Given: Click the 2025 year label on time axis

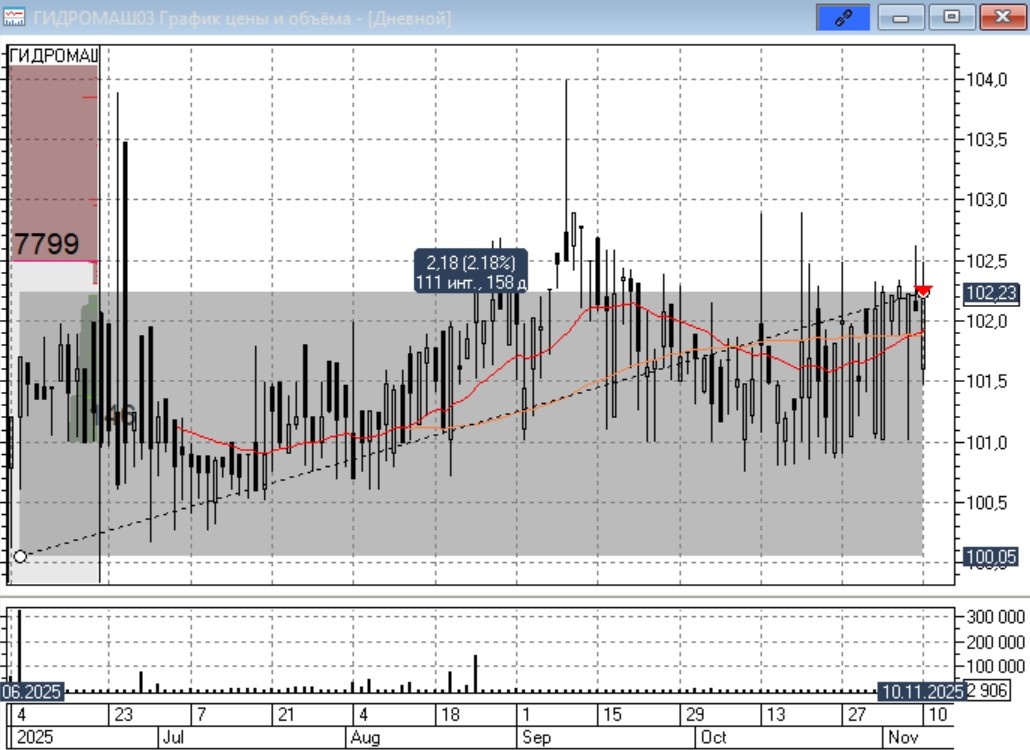Looking at the screenshot, I should pos(34,737).
